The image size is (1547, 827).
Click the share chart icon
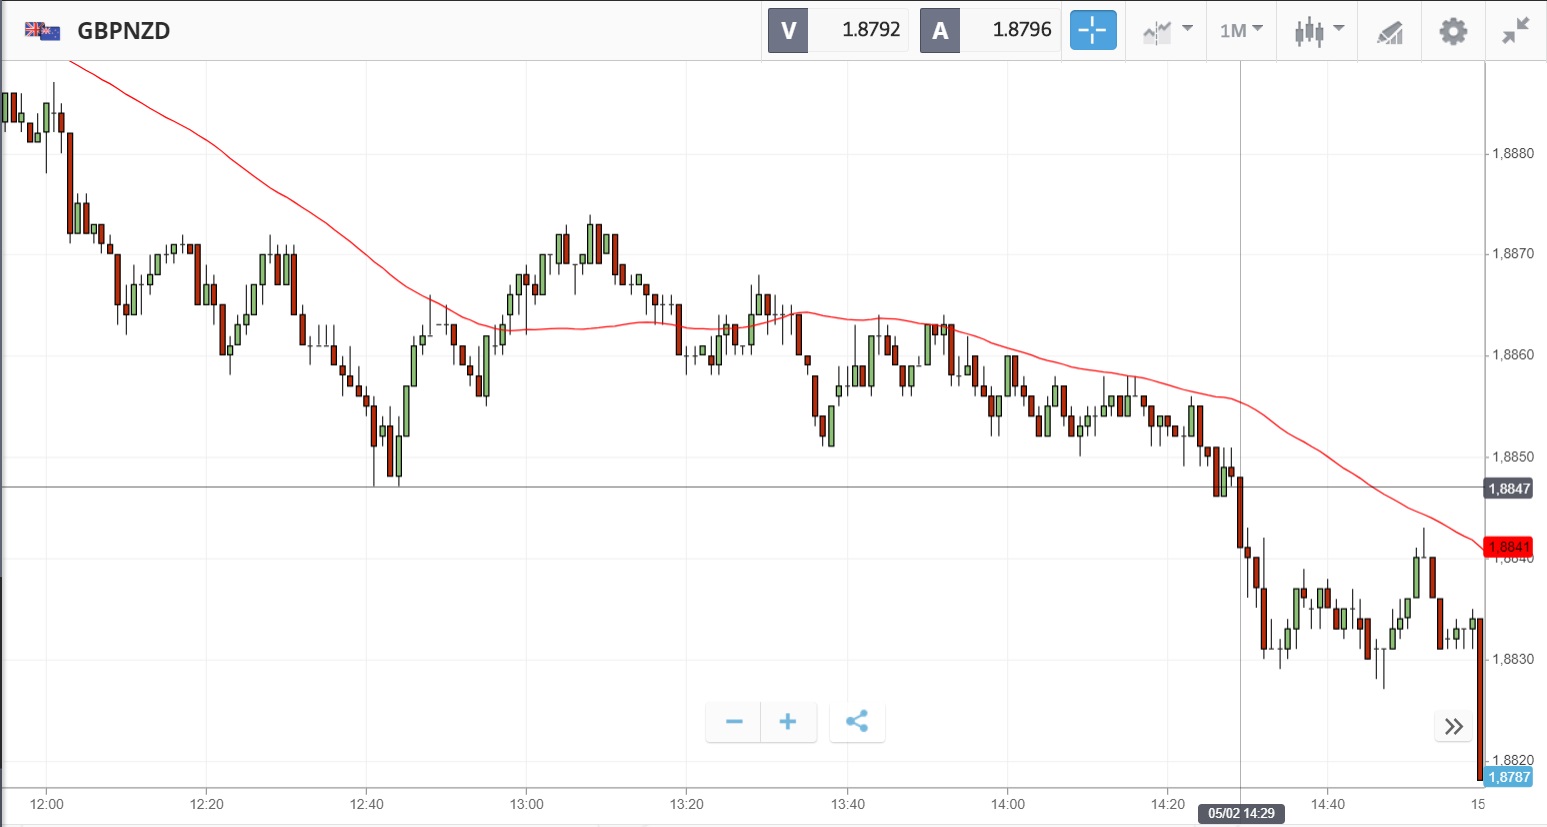tap(857, 722)
